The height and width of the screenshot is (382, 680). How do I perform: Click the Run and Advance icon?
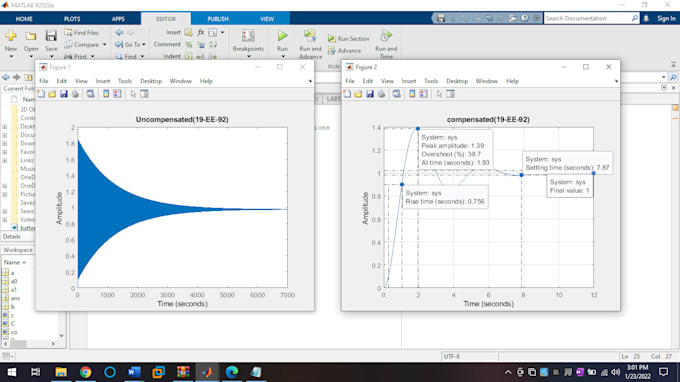tap(310, 36)
